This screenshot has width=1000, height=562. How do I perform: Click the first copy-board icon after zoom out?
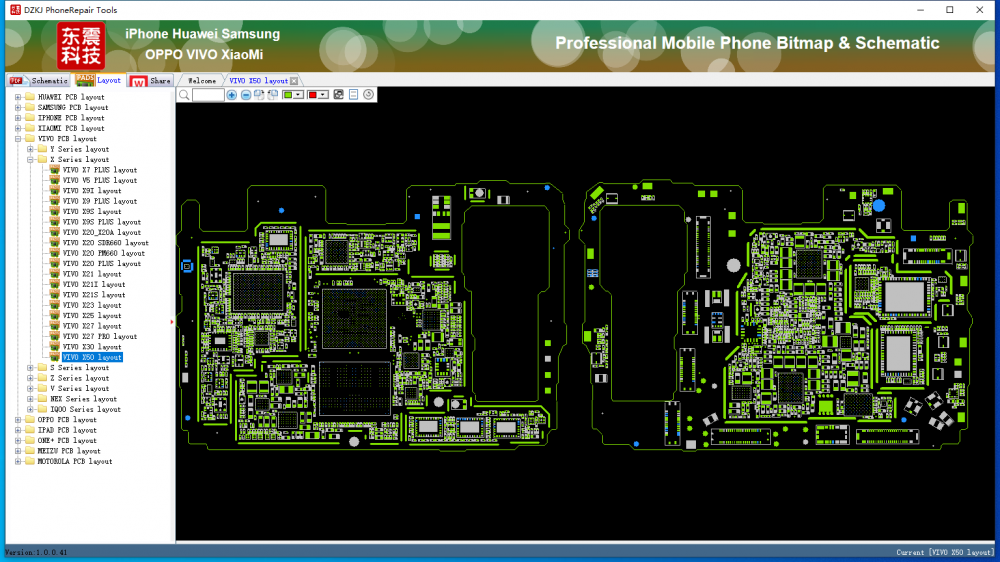point(260,95)
